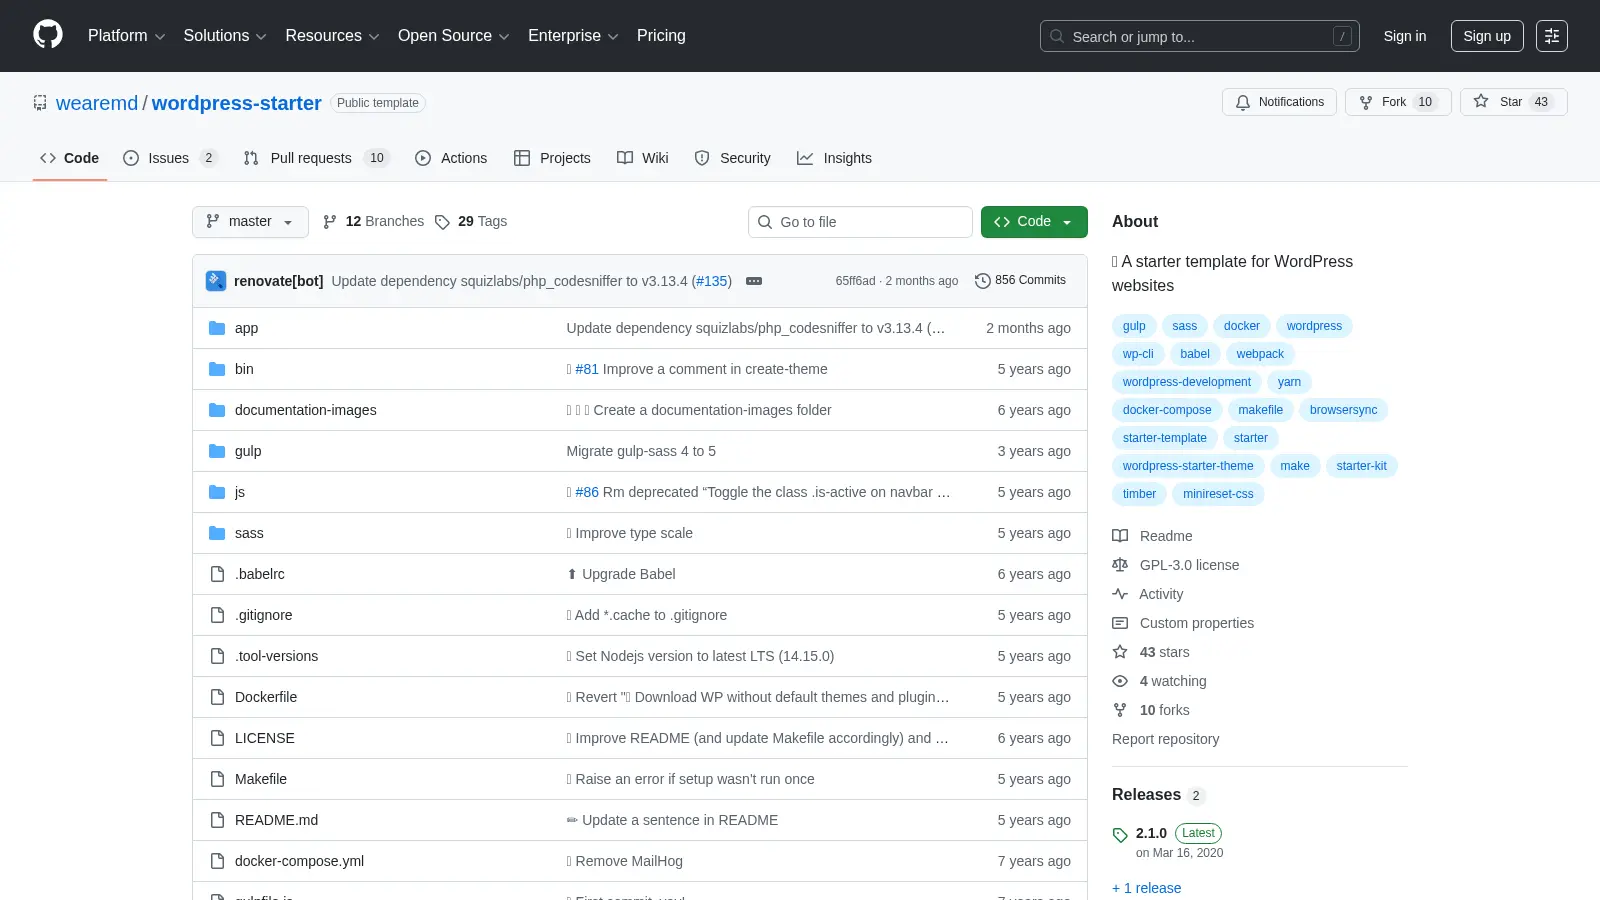
Task: Click the Sign up button
Action: [x=1487, y=36]
